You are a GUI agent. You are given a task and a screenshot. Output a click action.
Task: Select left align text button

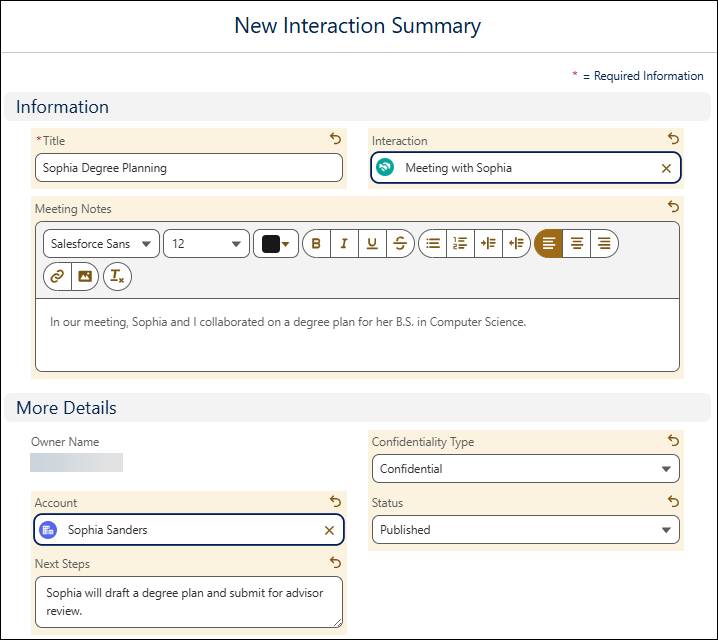pyautogui.click(x=549, y=244)
